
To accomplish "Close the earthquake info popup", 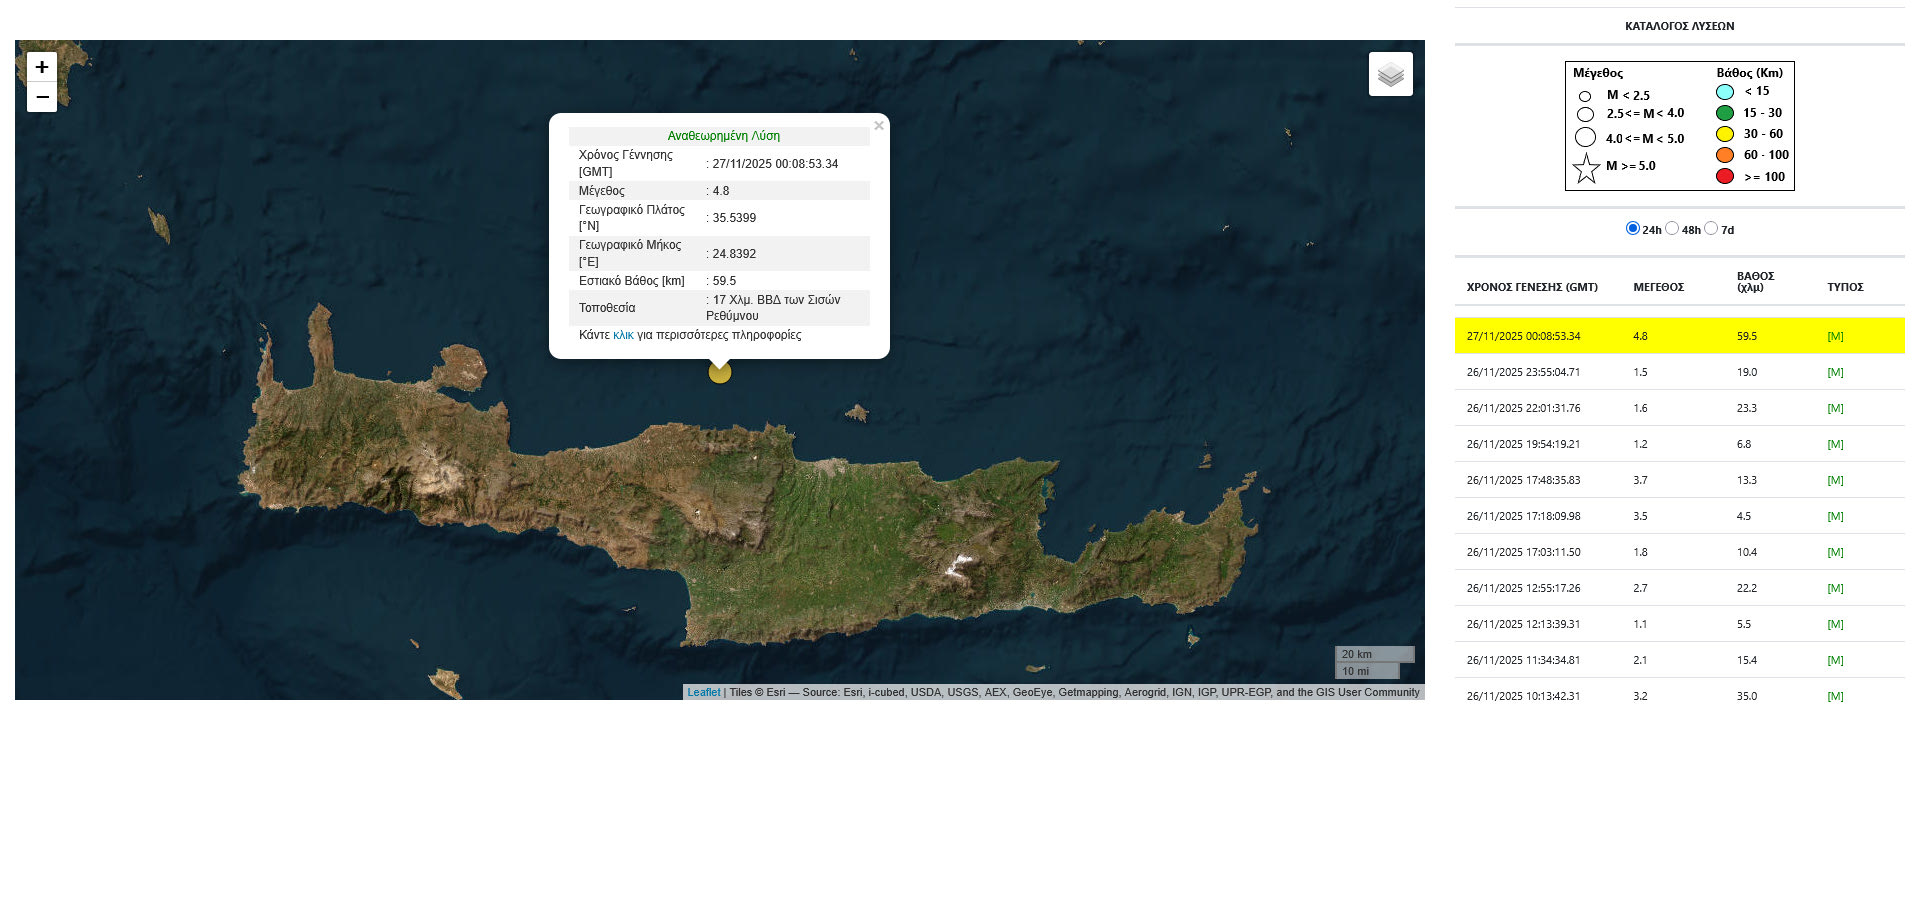I will coord(878,126).
